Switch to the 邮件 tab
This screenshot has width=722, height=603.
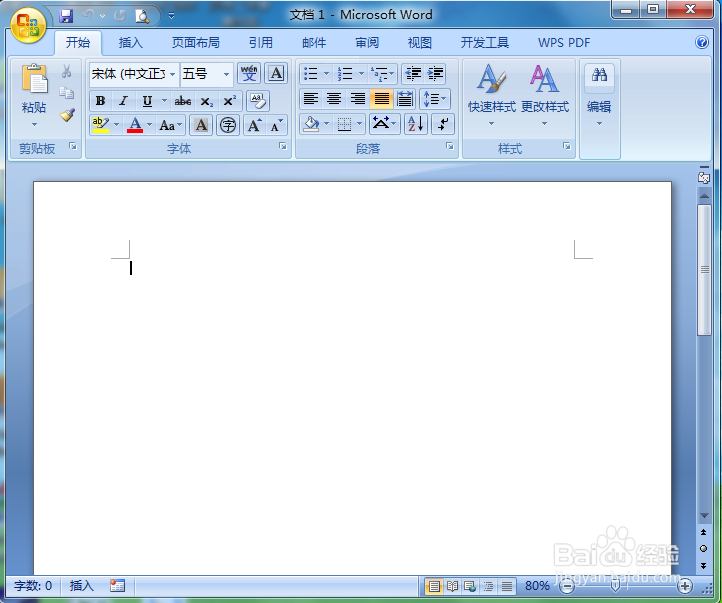(x=314, y=43)
